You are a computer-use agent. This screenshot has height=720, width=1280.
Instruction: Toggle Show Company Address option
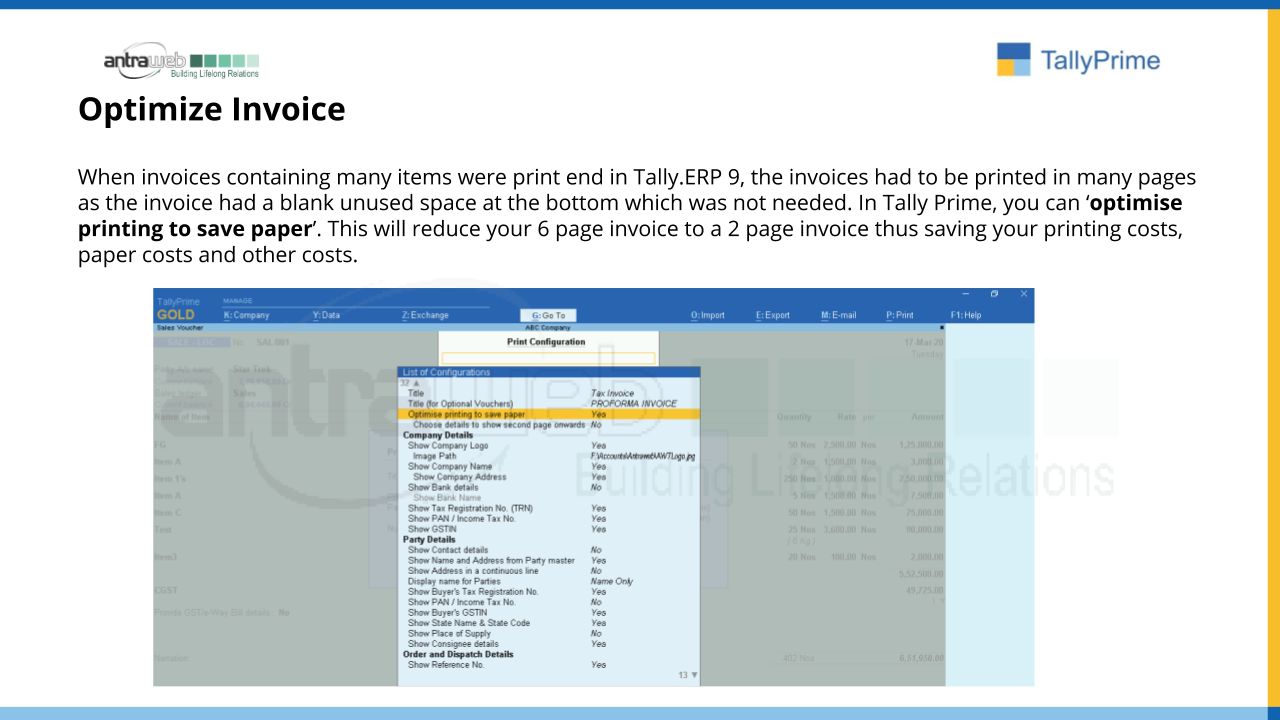coord(549,477)
